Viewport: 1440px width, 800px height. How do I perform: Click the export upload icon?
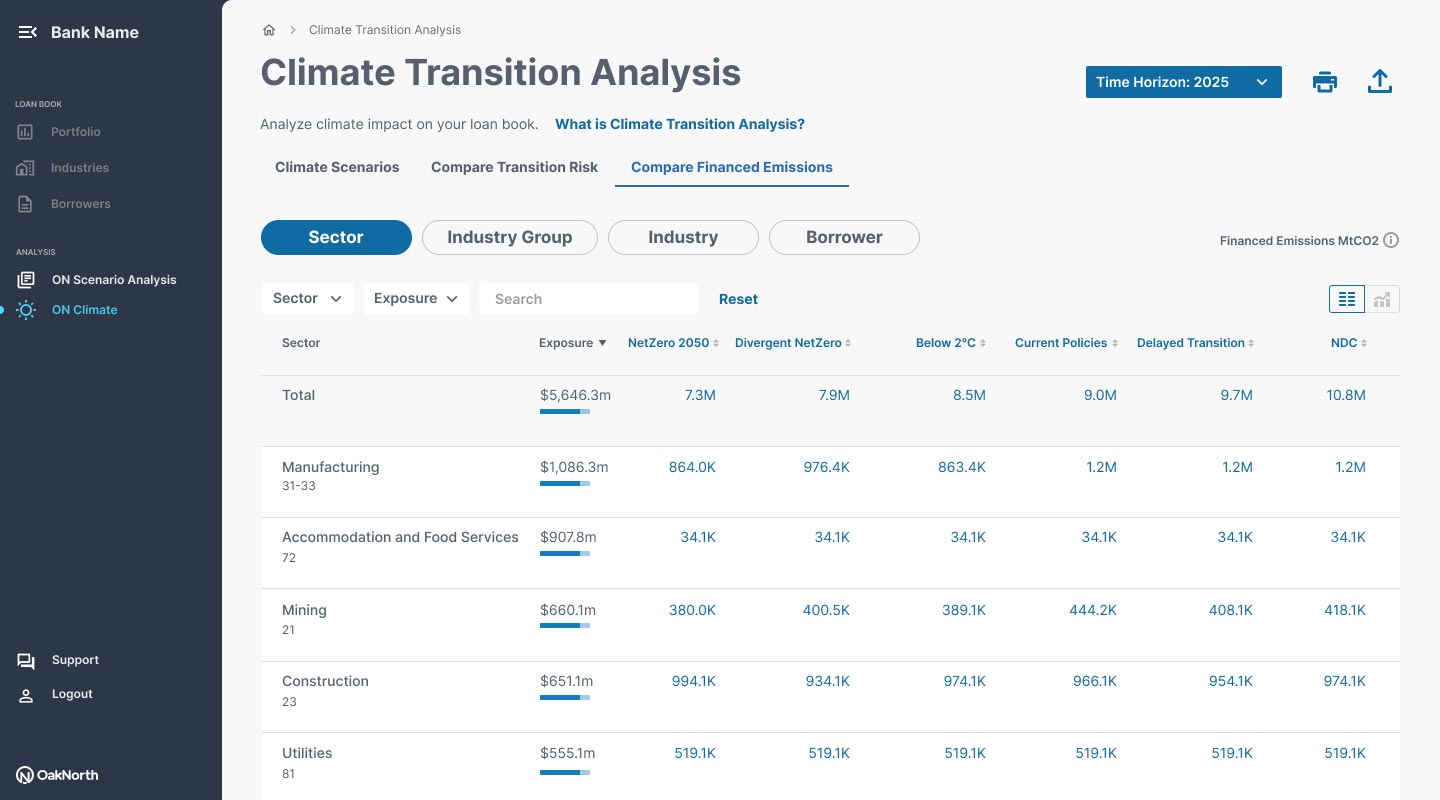pyautogui.click(x=1380, y=82)
